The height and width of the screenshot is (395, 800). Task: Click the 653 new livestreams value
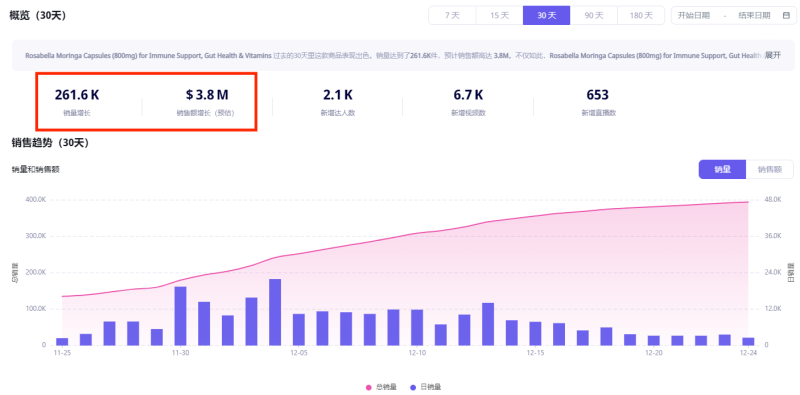click(x=598, y=95)
